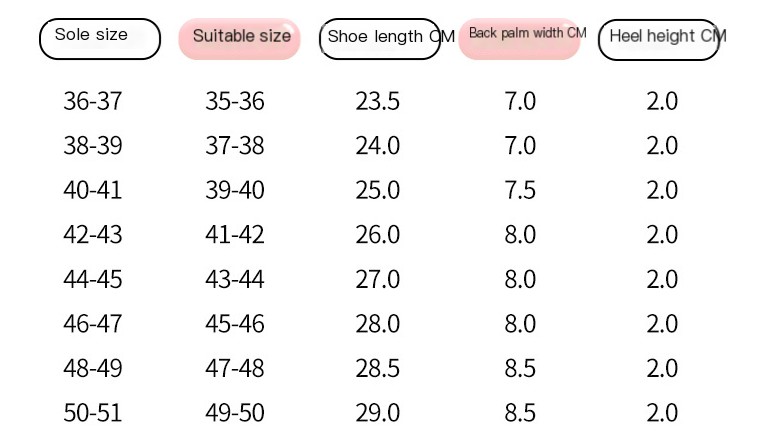Select sole size 46-47 entry

tap(93, 324)
